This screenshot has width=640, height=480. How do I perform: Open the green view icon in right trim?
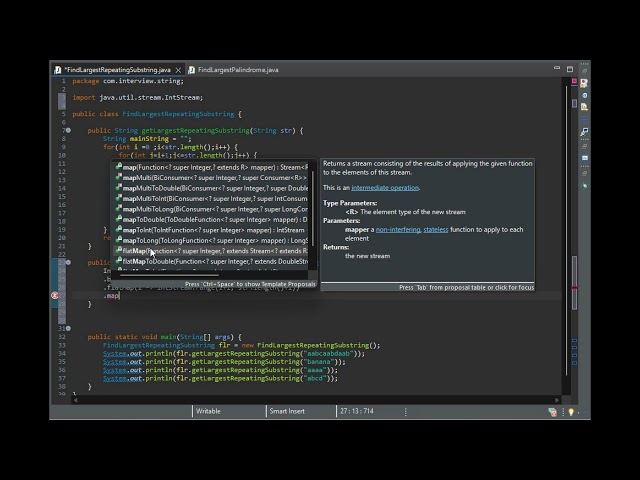584,186
